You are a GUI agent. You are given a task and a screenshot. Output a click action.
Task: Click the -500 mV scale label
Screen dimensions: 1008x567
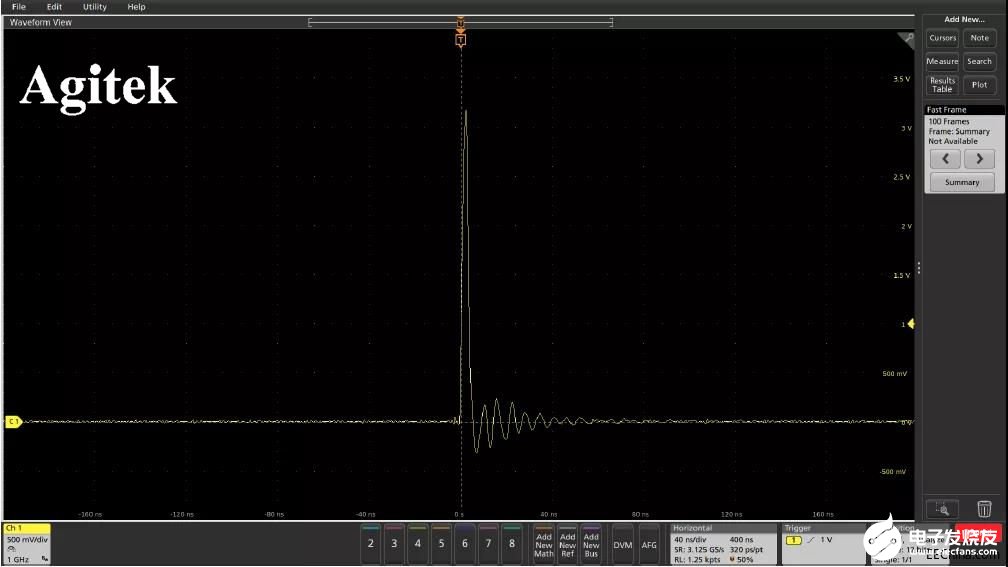pos(893,472)
